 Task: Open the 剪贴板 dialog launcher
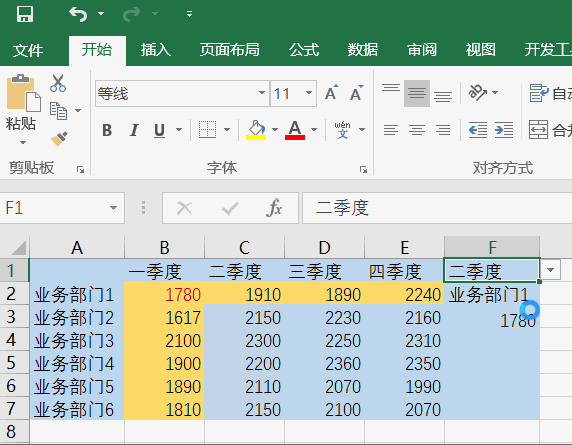coord(80,170)
